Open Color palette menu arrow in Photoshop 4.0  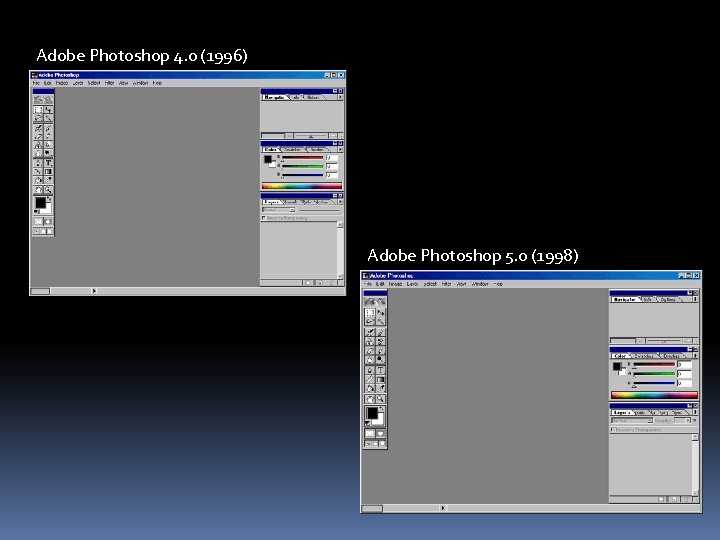click(x=341, y=149)
